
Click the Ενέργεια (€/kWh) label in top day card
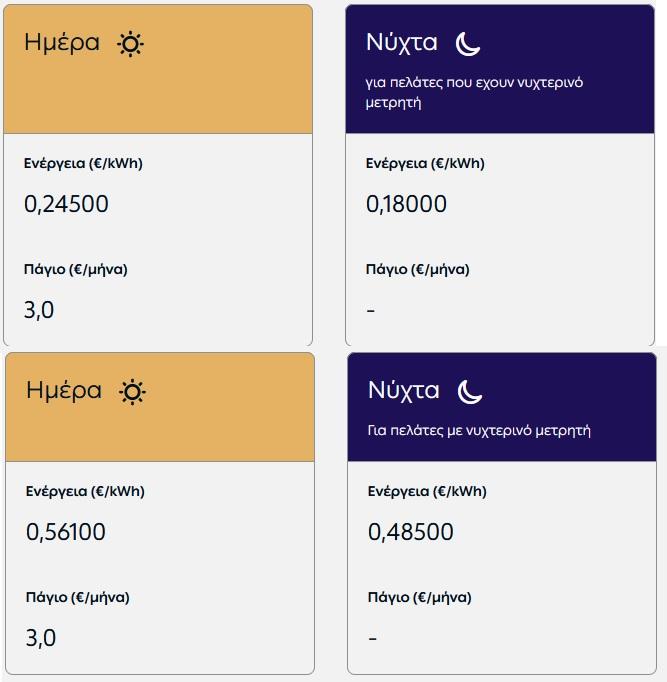(x=83, y=164)
